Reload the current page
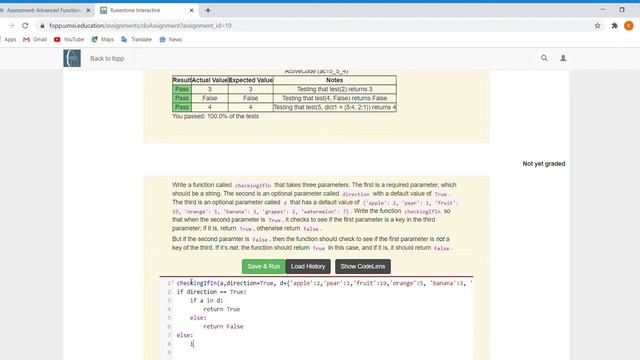Viewport: 640px width, 360px height. pos(25,25)
